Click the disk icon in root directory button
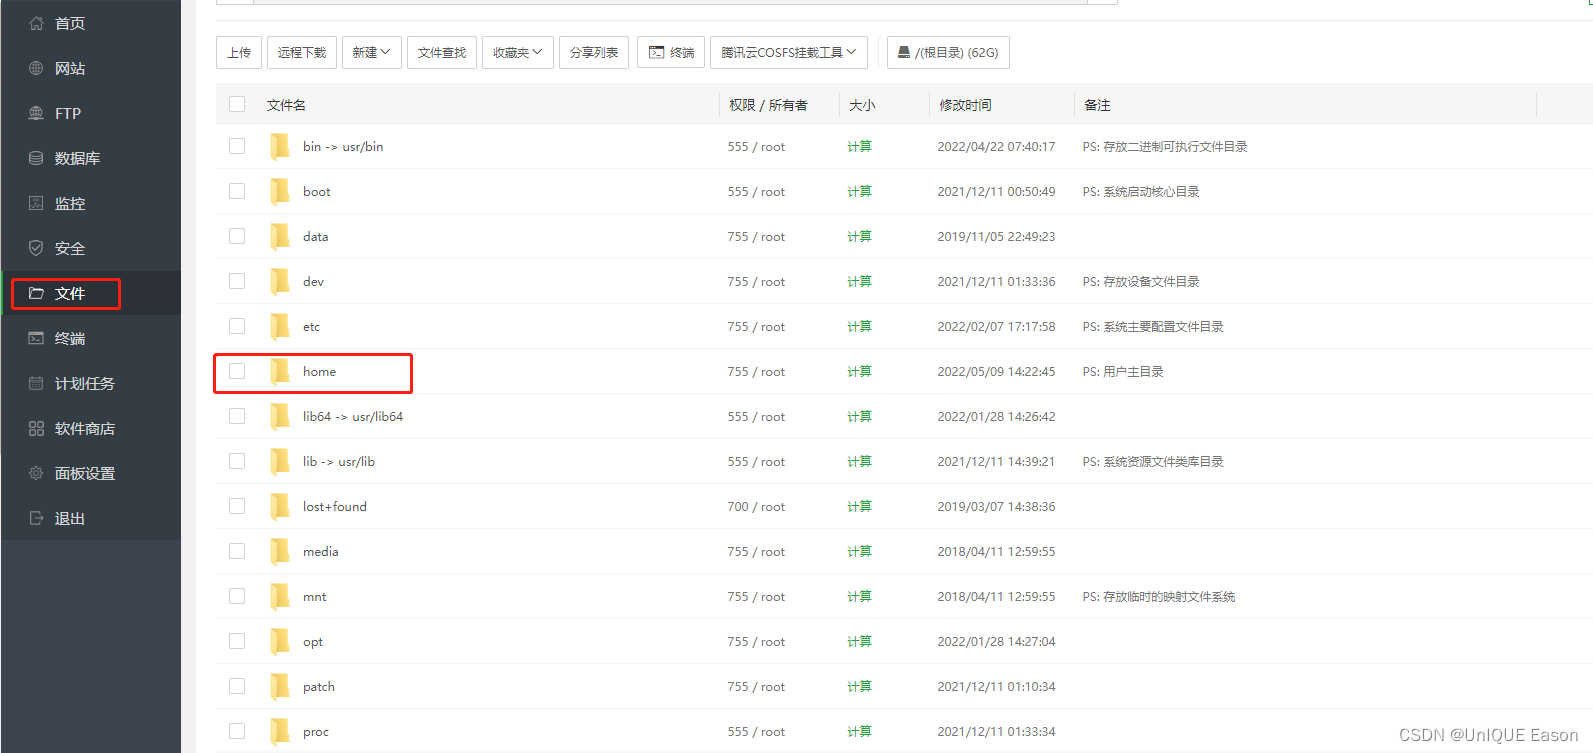 pos(904,52)
